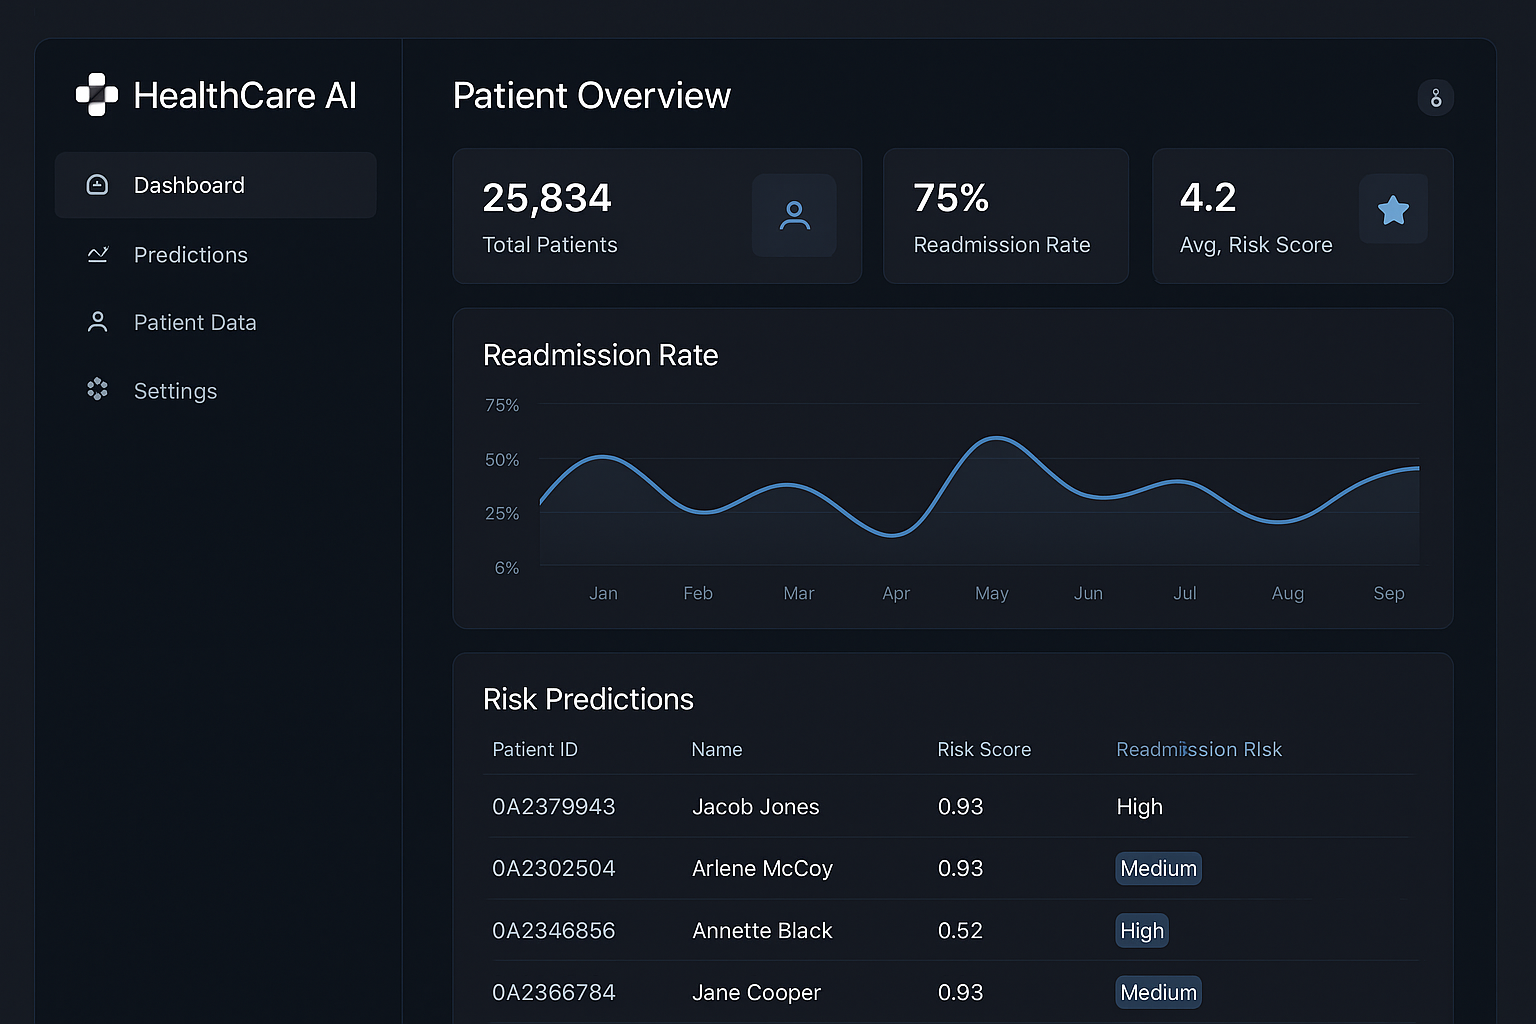This screenshot has width=1536, height=1024.
Task: Sort by the Readmission Risk column header
Action: pos(1199,749)
